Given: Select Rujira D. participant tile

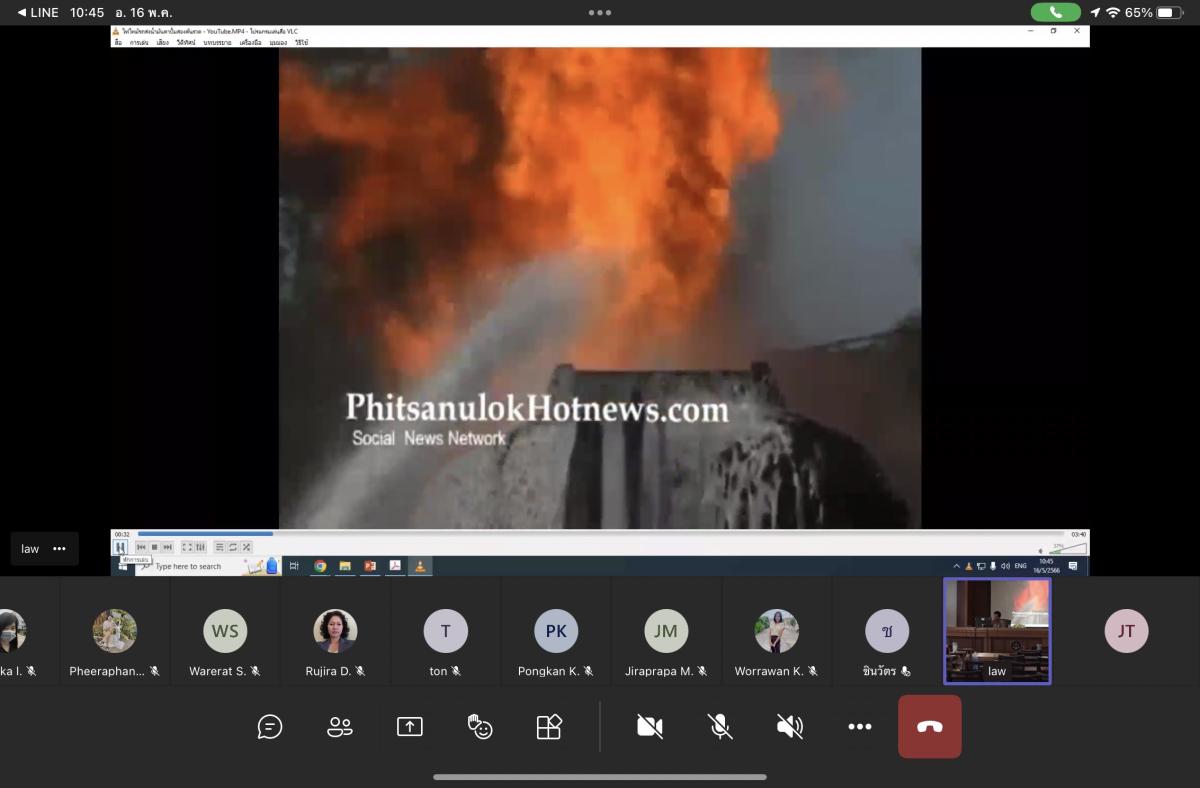Looking at the screenshot, I should 335,631.
